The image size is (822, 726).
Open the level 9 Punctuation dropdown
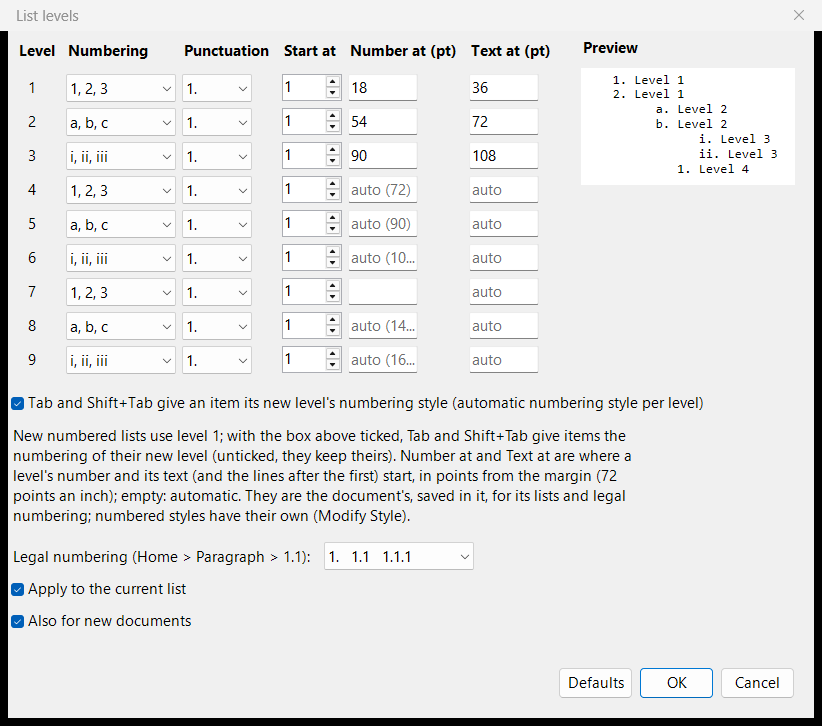click(x=217, y=361)
